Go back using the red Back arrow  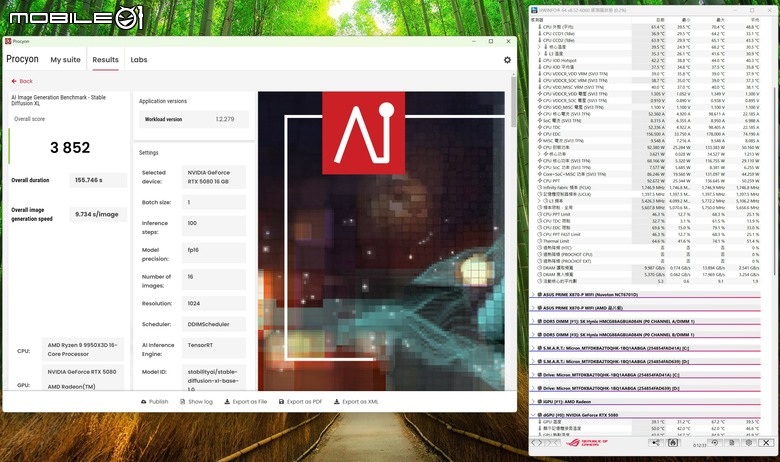22,81
